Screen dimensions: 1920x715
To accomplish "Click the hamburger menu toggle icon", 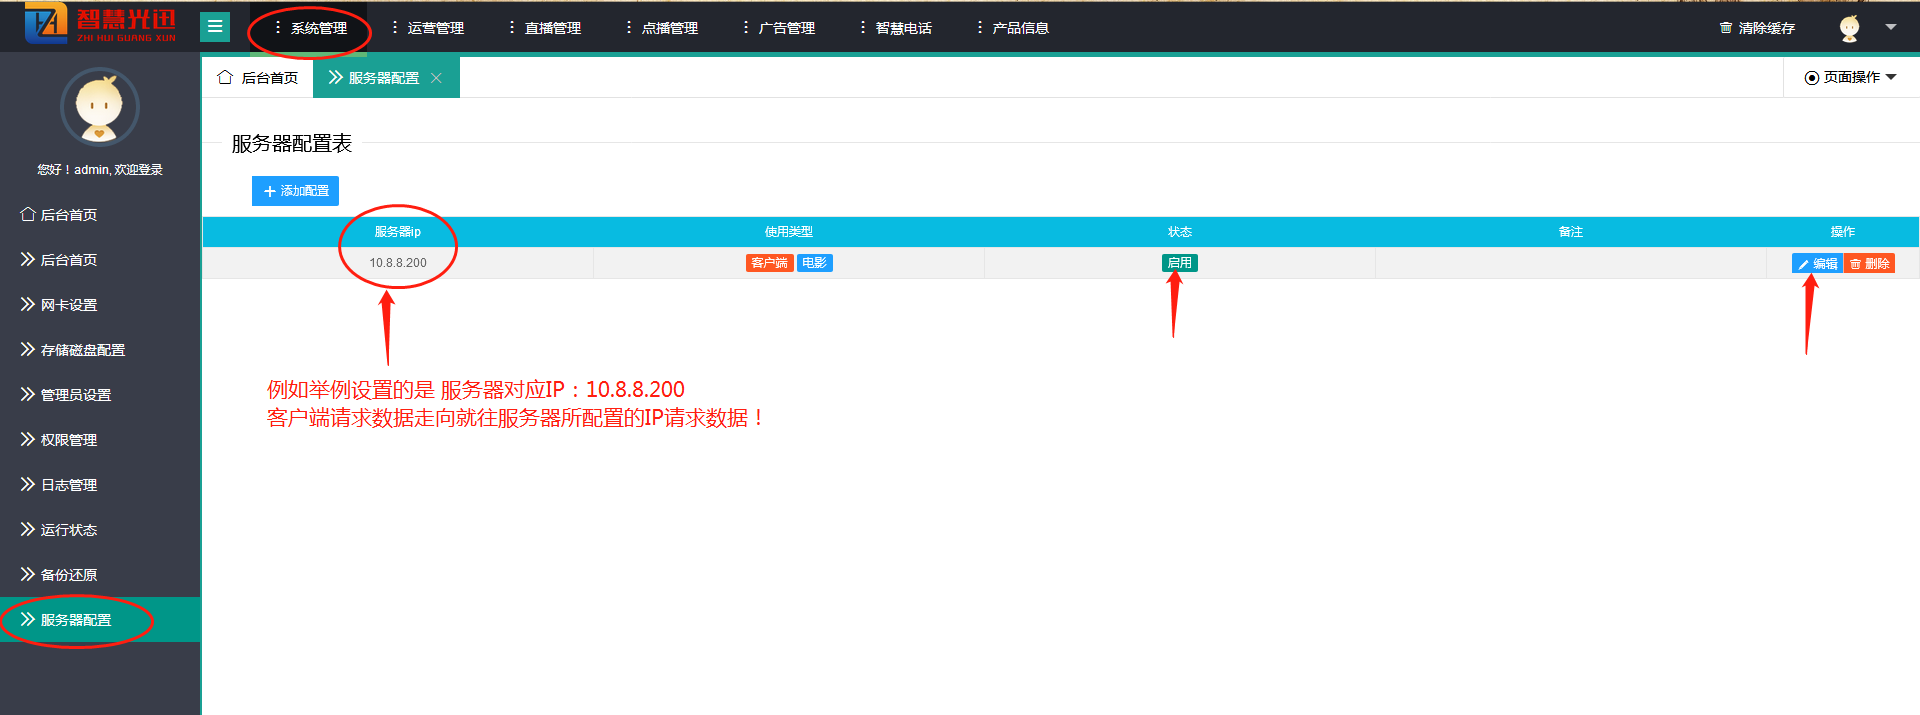I will [215, 27].
